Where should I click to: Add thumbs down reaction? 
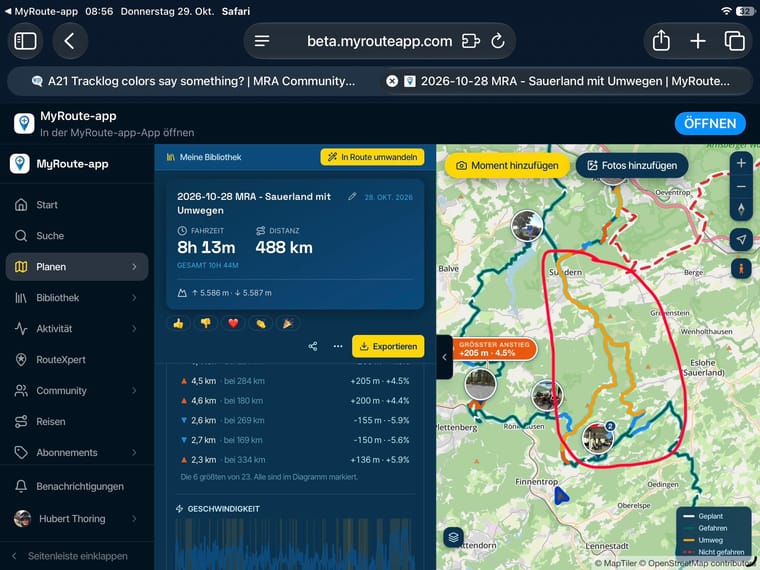point(206,323)
